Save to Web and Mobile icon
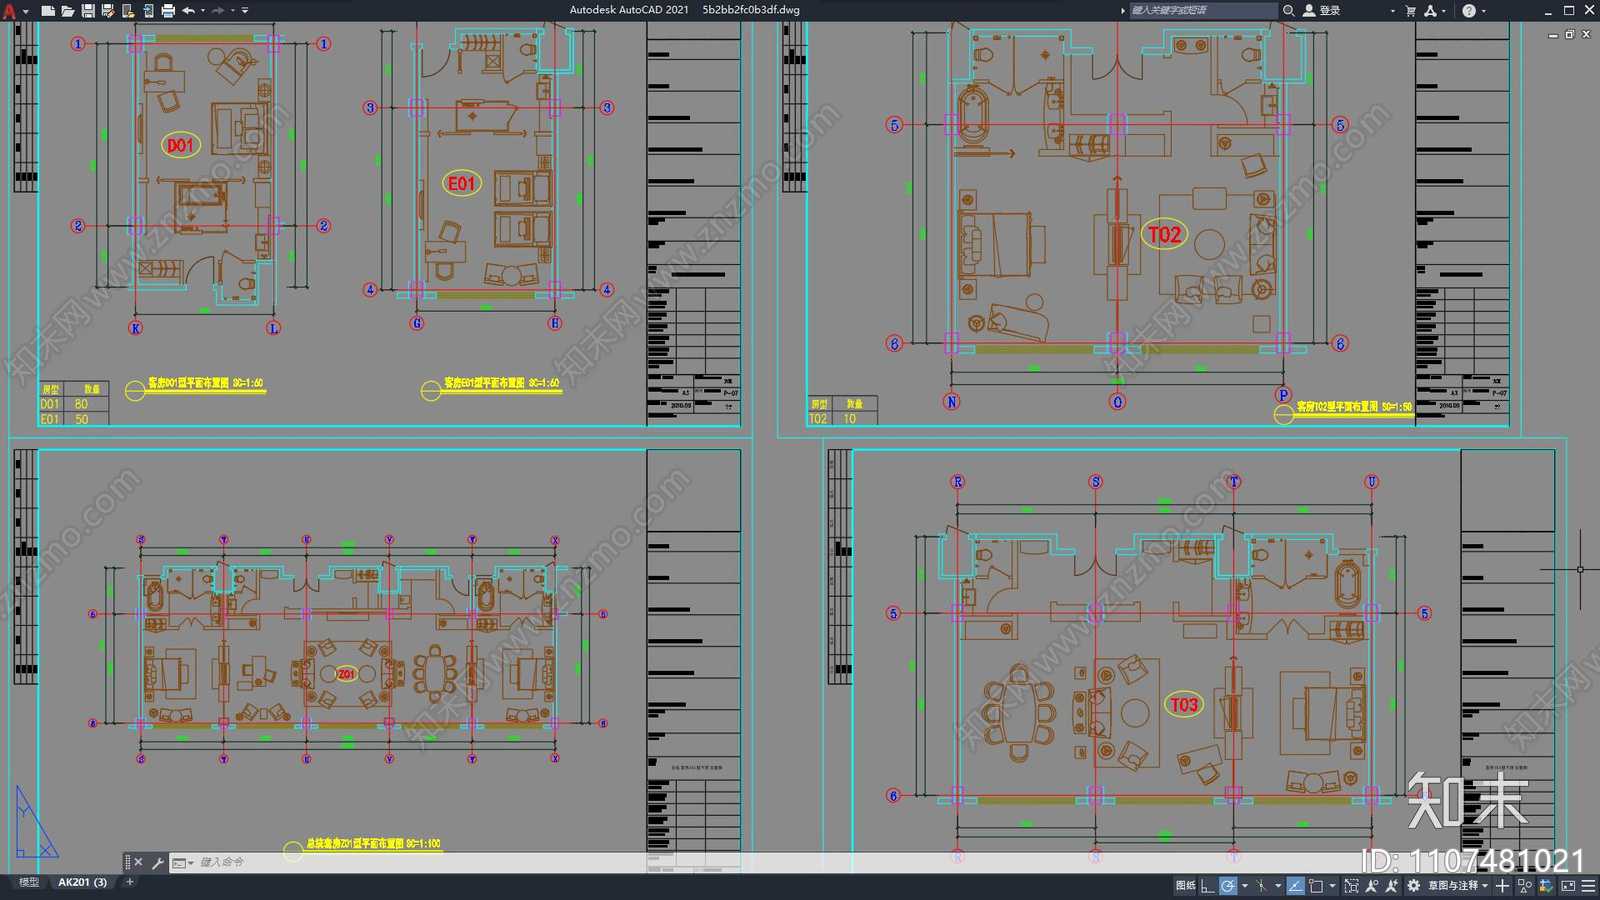1600x900 pixels. point(148,11)
